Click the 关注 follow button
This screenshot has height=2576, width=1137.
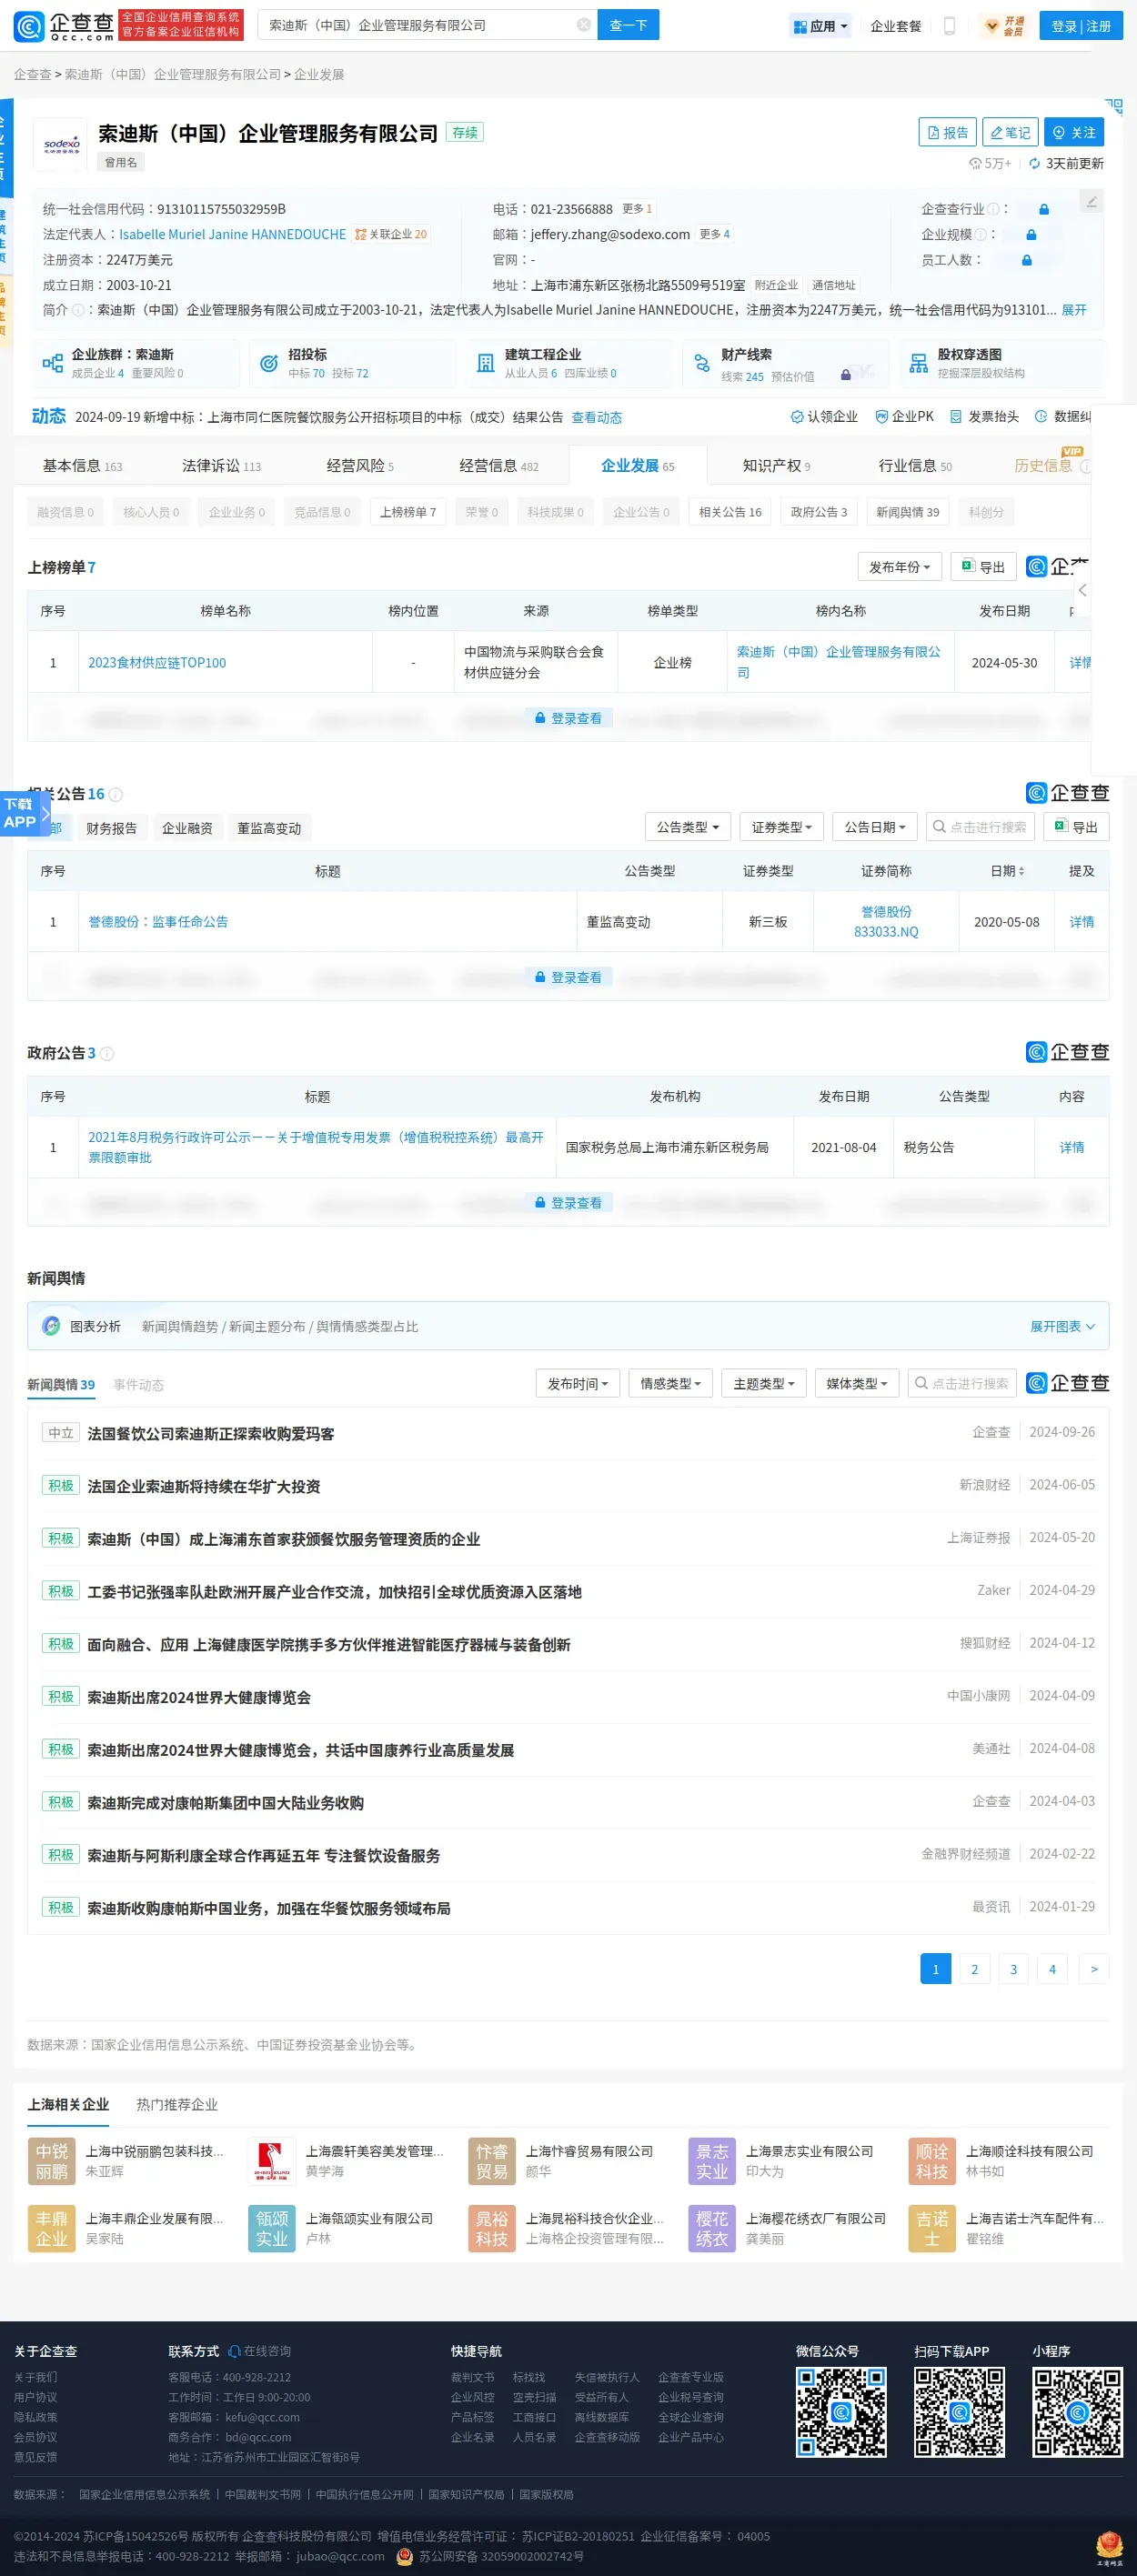point(1074,132)
